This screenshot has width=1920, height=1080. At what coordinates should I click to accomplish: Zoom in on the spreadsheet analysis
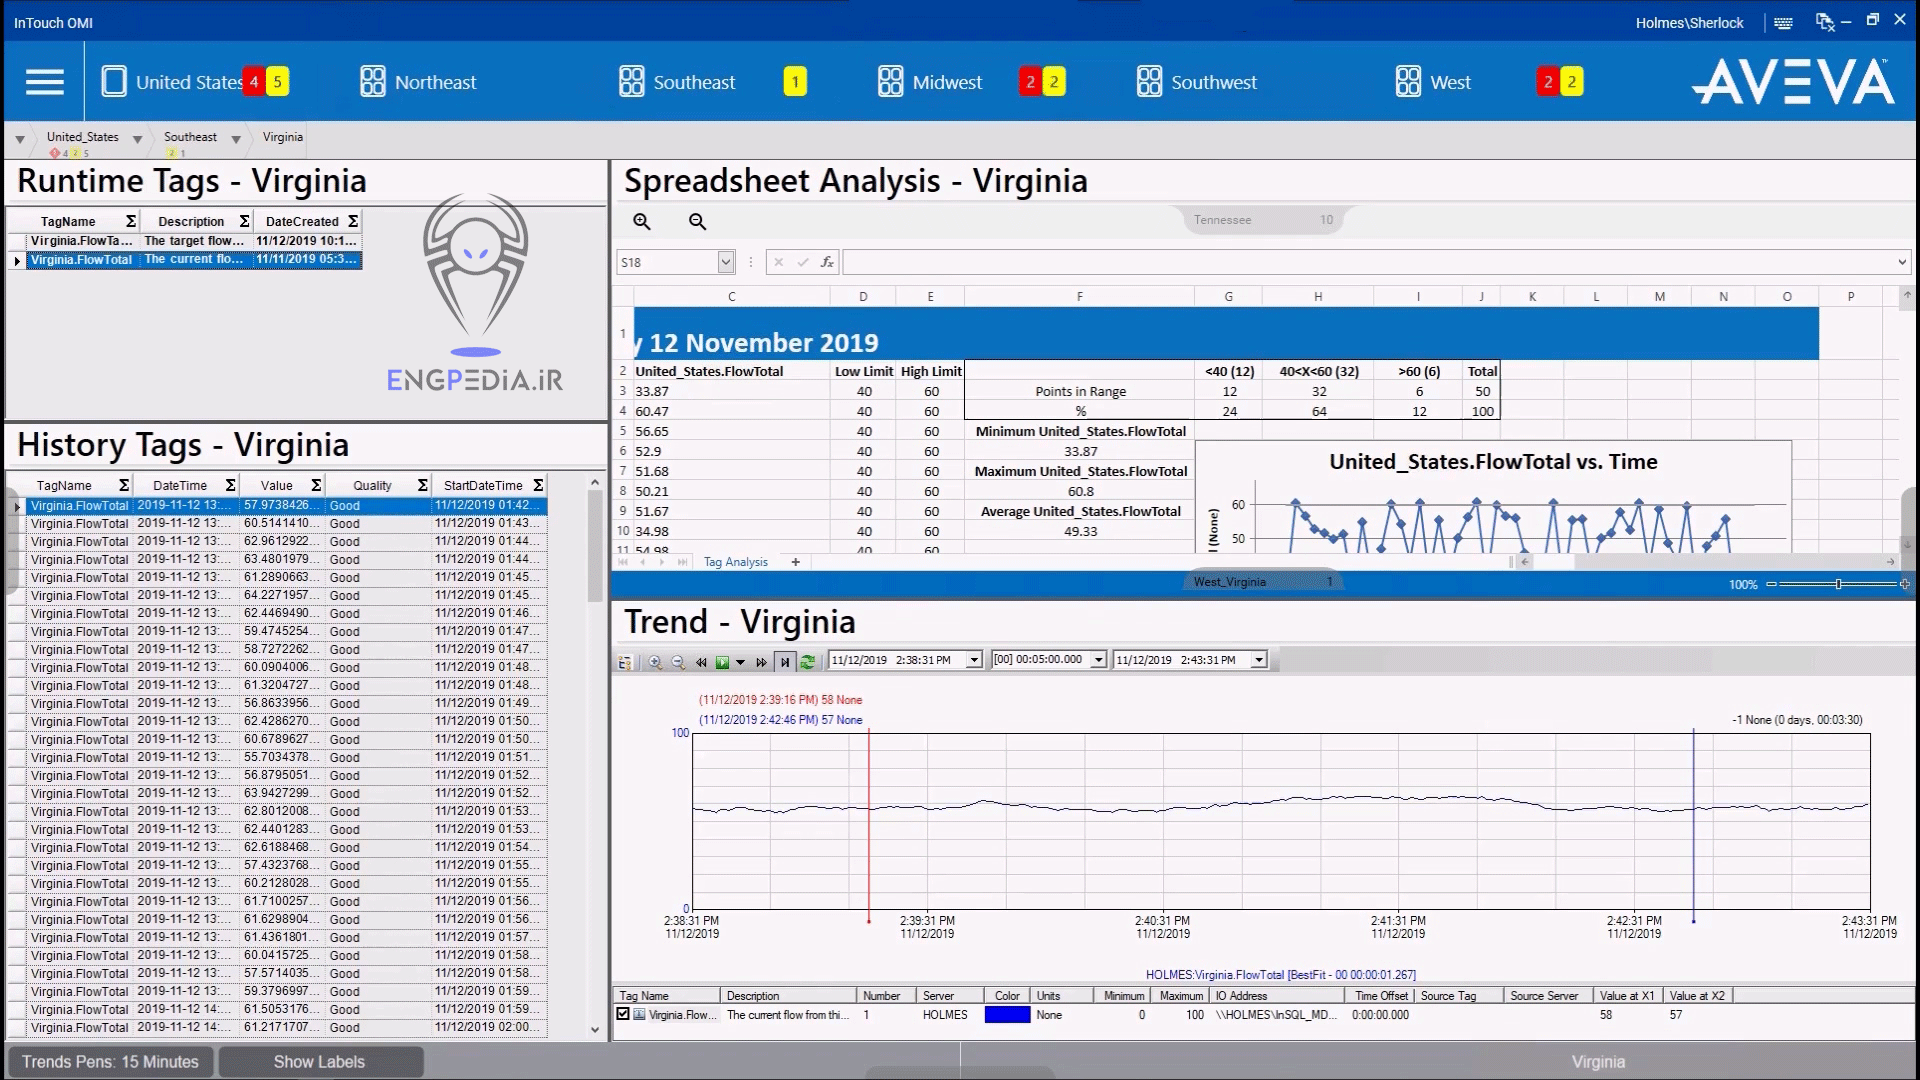(x=642, y=222)
